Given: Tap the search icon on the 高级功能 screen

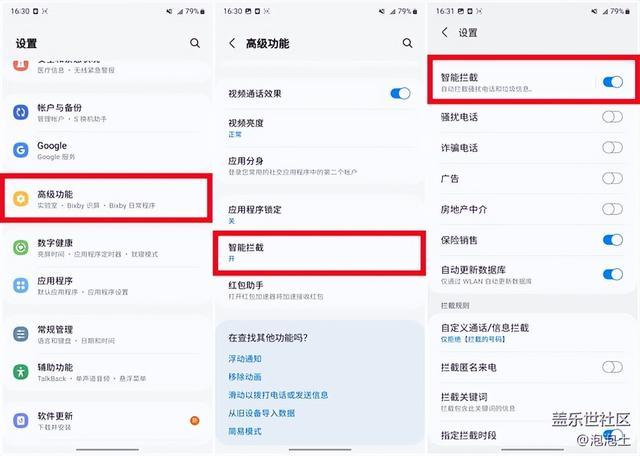Looking at the screenshot, I should point(407,43).
